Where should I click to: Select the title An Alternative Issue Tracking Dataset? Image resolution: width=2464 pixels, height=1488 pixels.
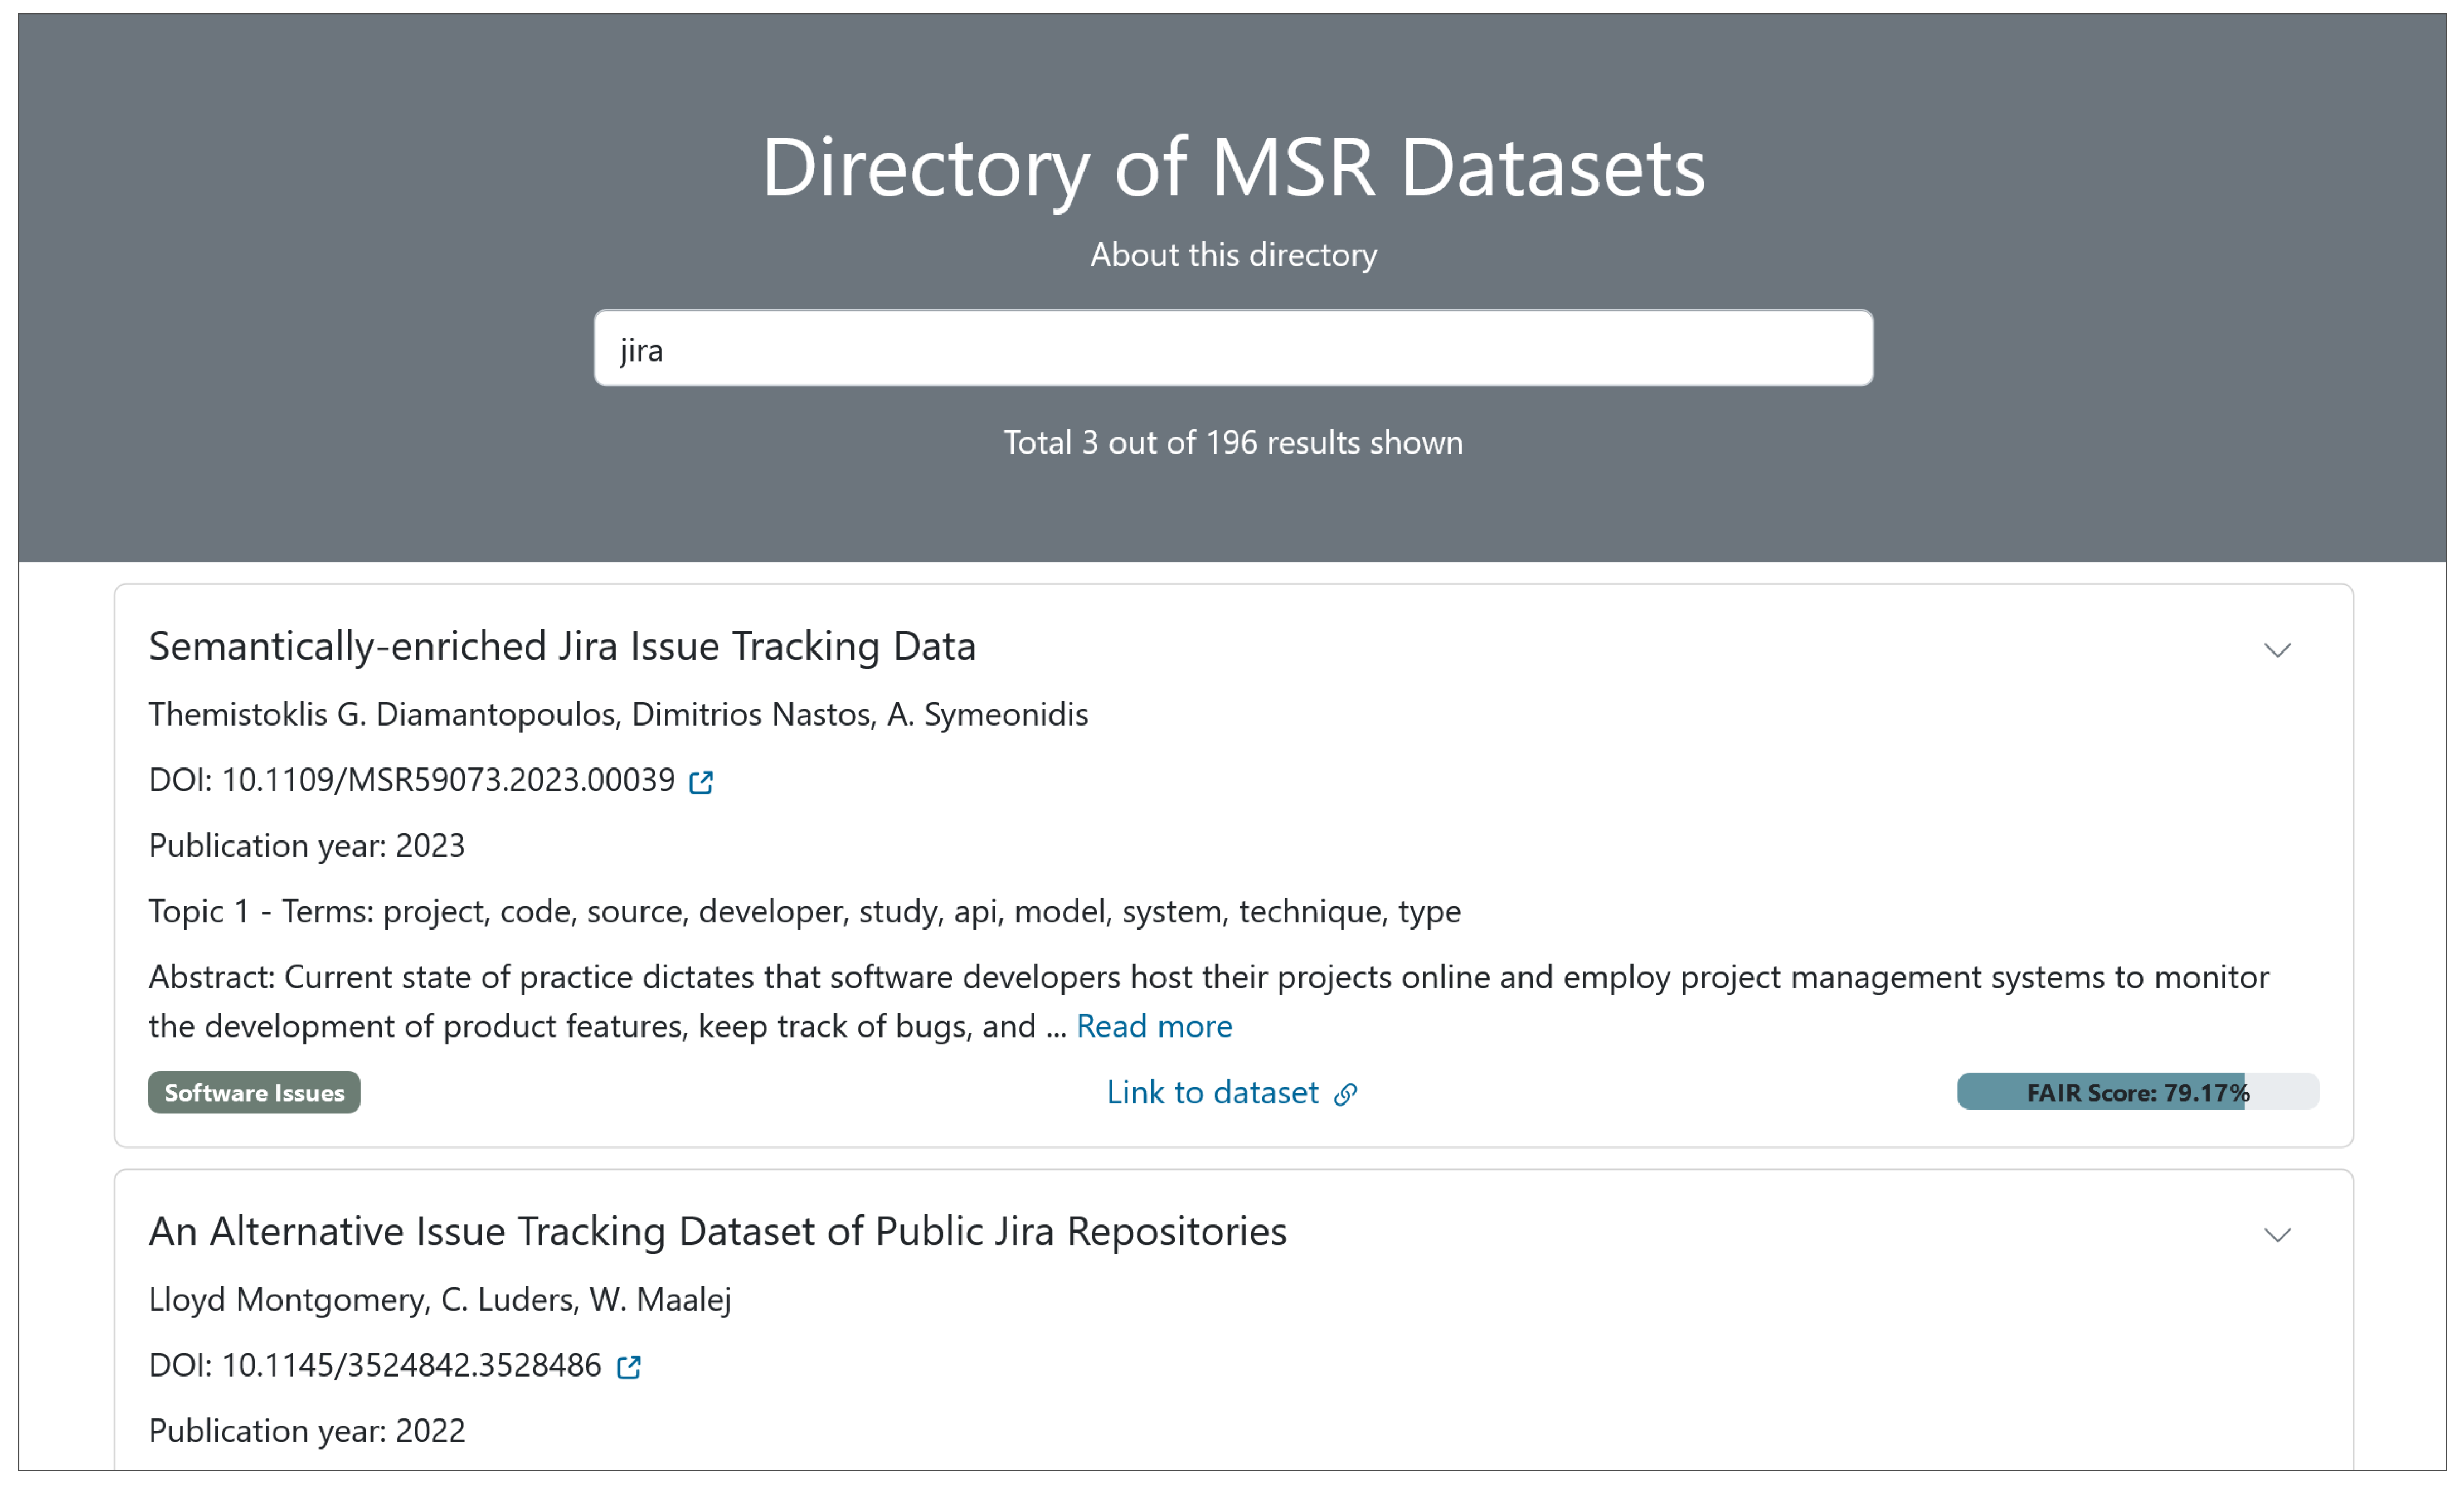coord(718,1231)
